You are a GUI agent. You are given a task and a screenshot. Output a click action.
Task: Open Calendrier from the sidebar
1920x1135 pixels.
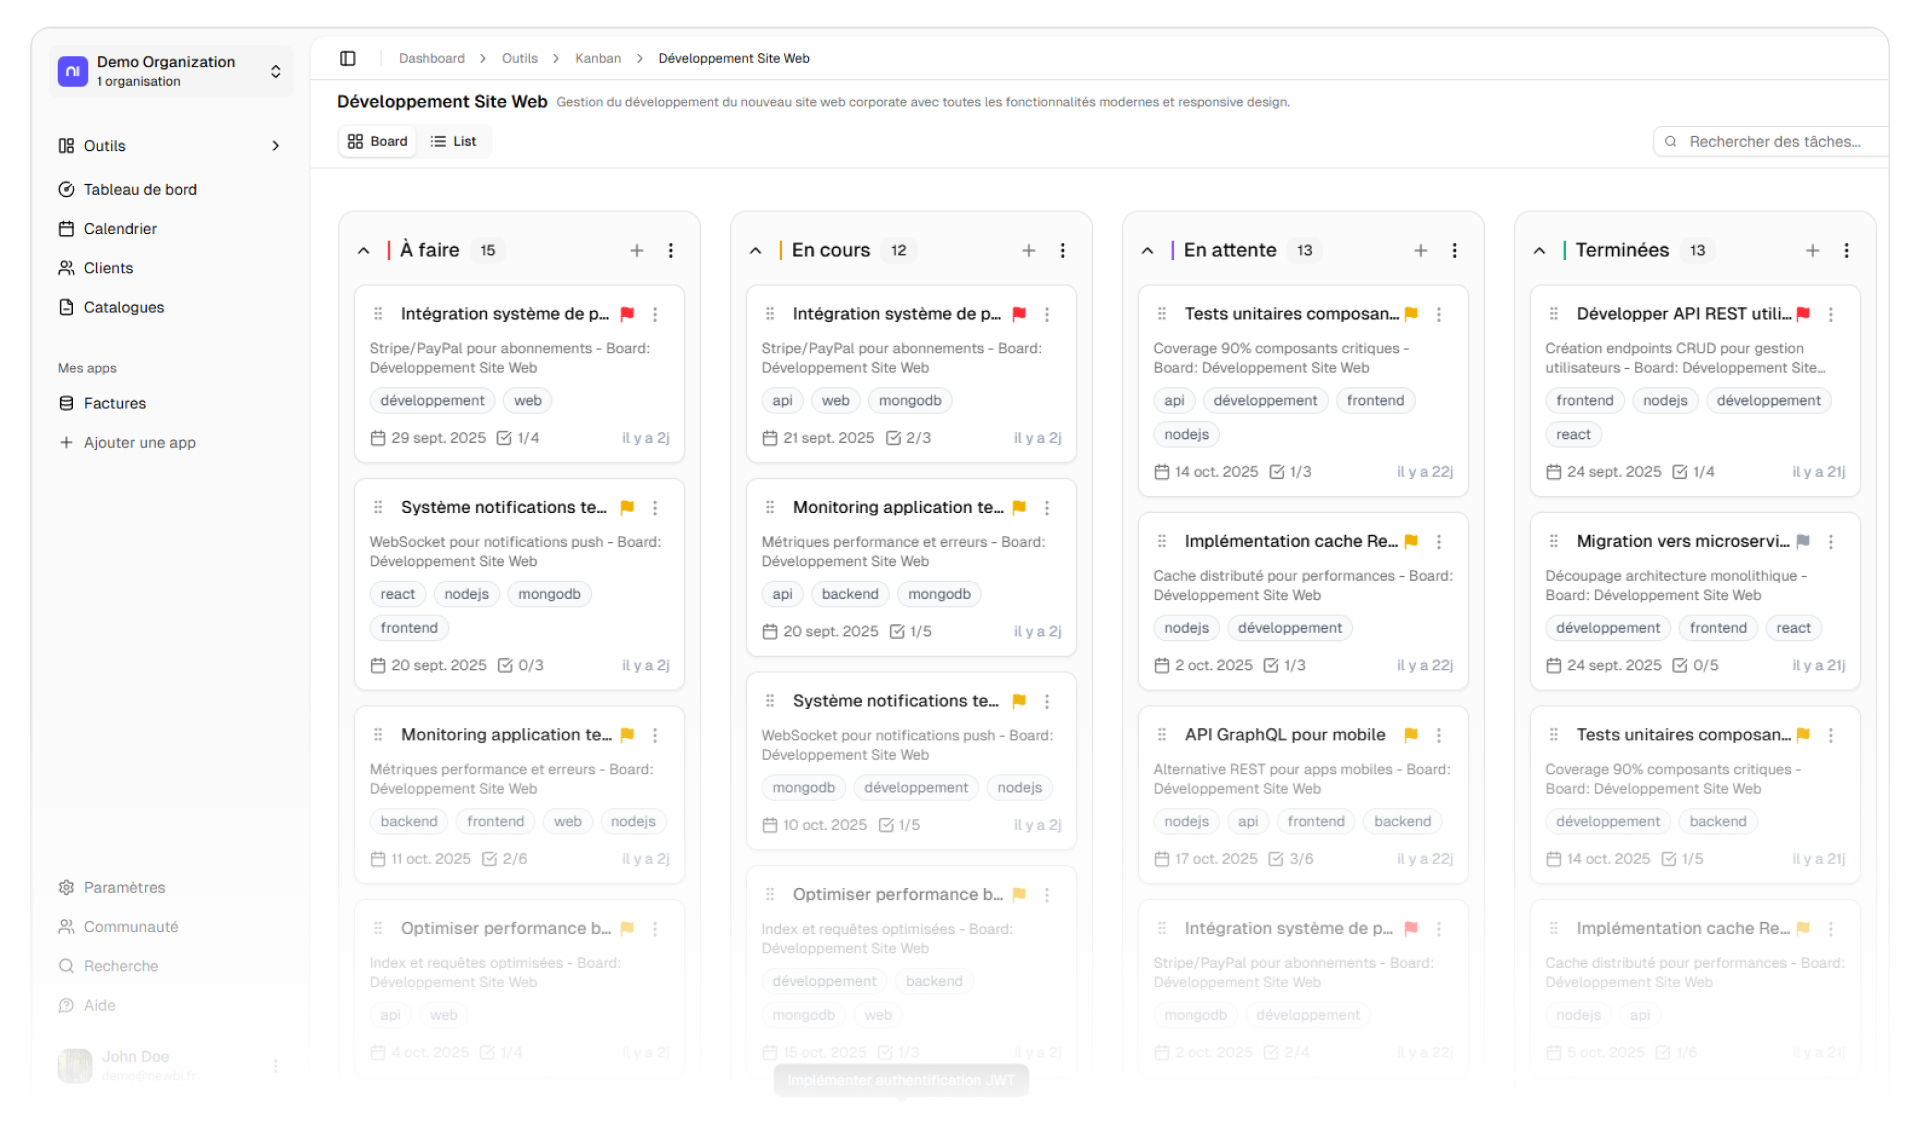[119, 228]
